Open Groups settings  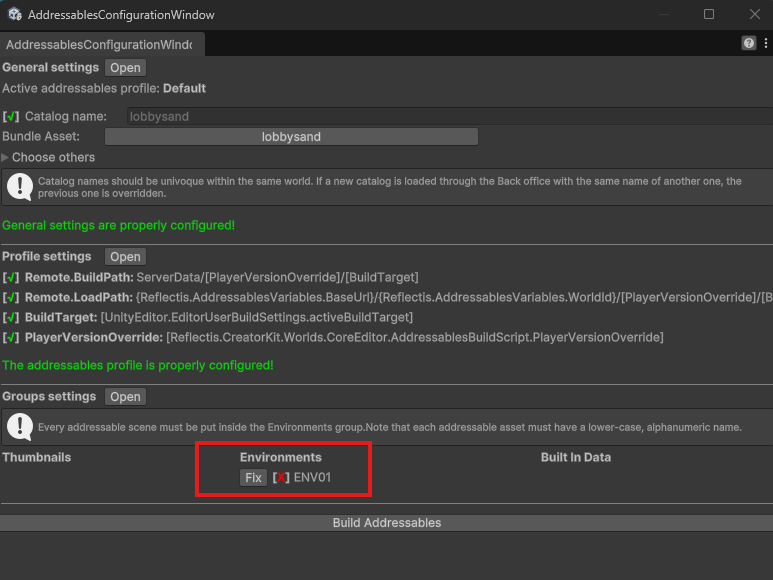tap(125, 397)
